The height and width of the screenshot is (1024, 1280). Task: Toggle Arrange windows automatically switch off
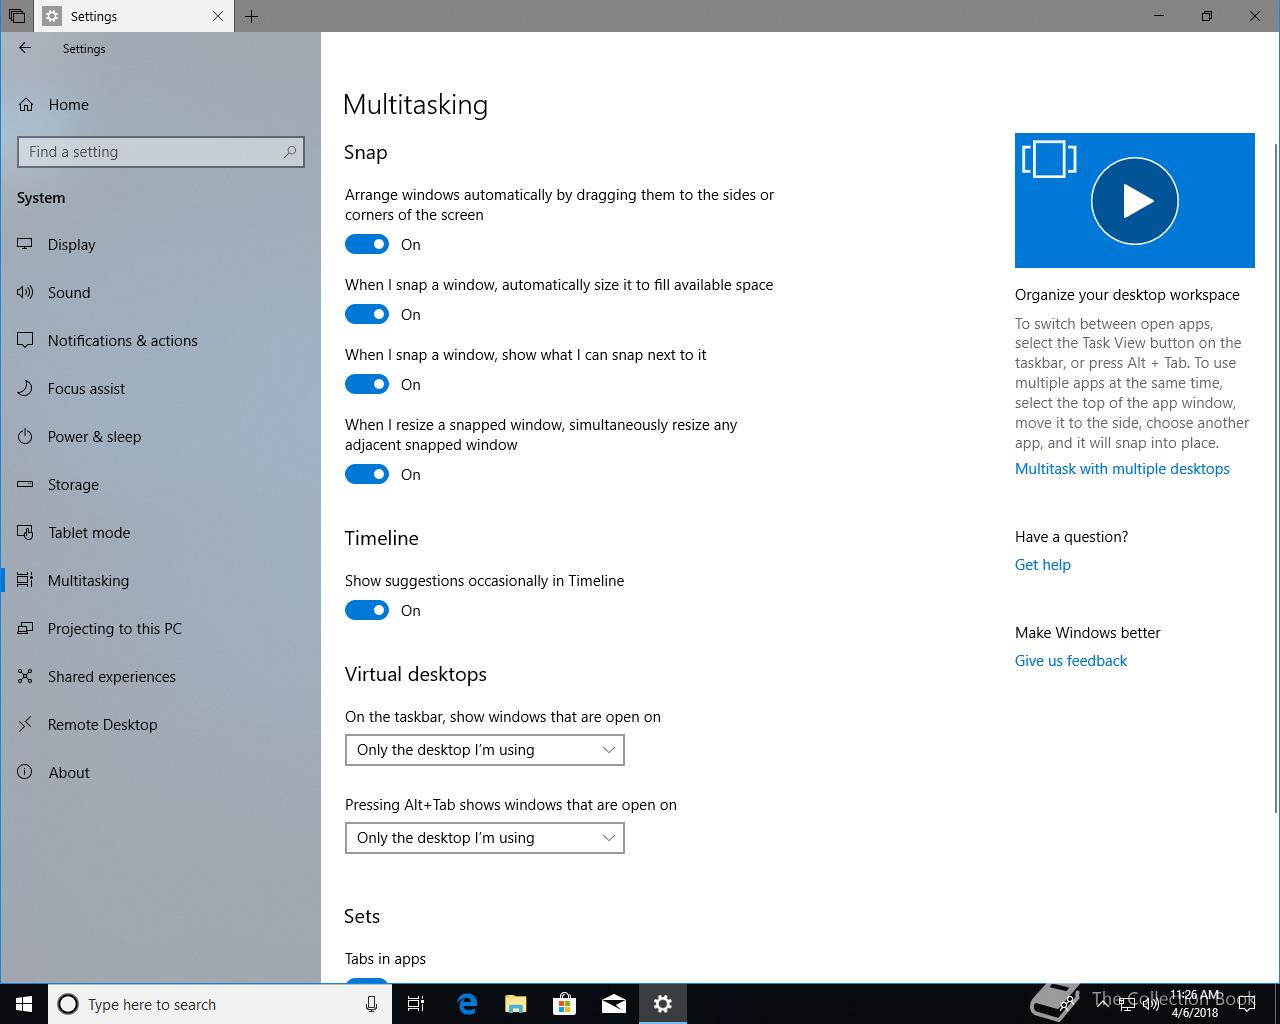coord(367,244)
